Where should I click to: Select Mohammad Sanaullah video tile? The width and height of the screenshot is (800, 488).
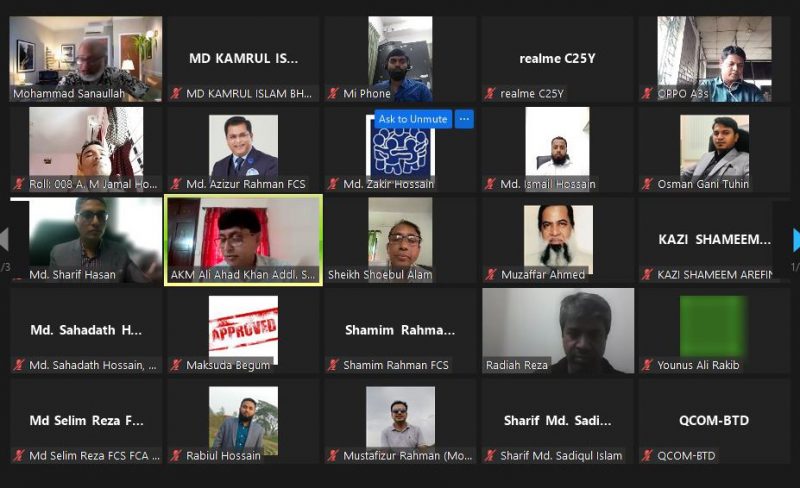86,59
